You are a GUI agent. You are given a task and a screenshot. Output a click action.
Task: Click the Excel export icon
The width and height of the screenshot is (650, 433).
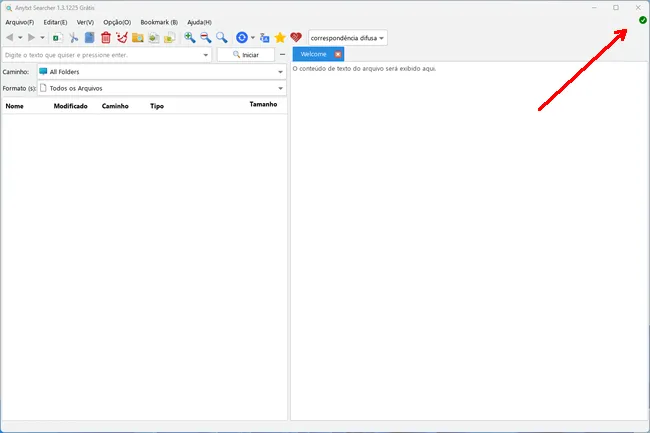coord(57,38)
